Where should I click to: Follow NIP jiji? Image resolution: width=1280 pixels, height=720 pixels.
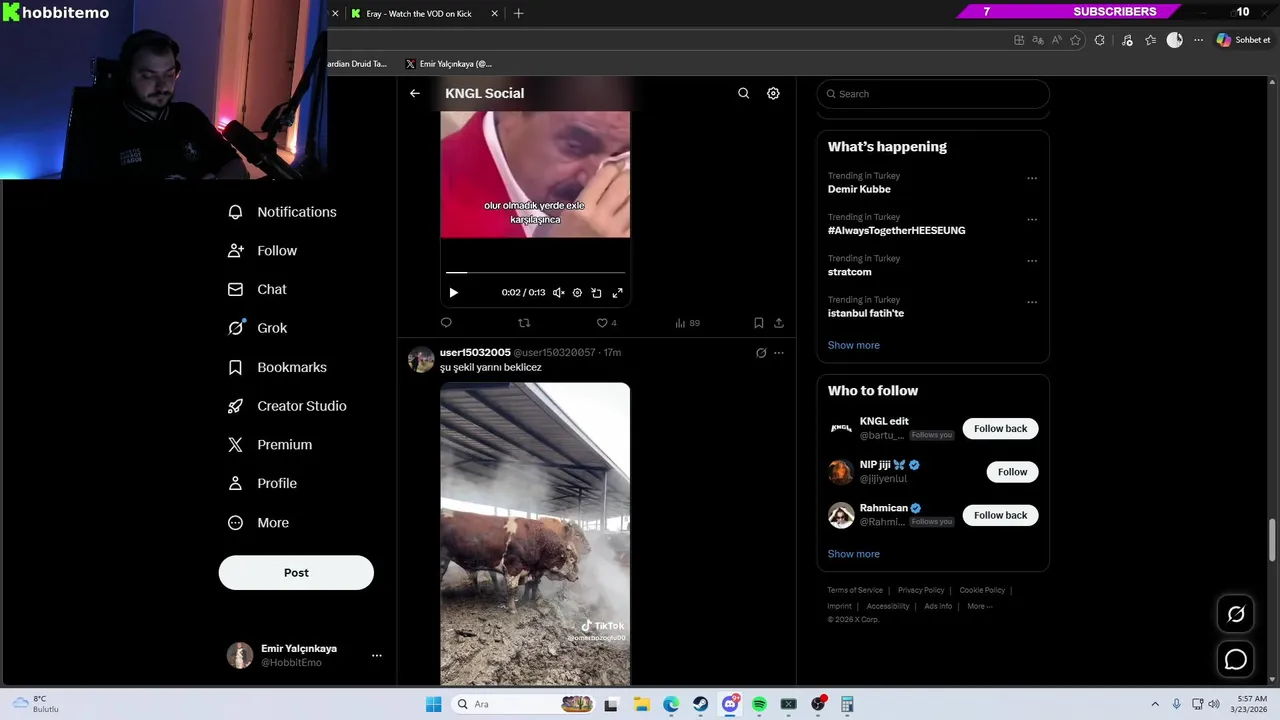[1012, 472]
